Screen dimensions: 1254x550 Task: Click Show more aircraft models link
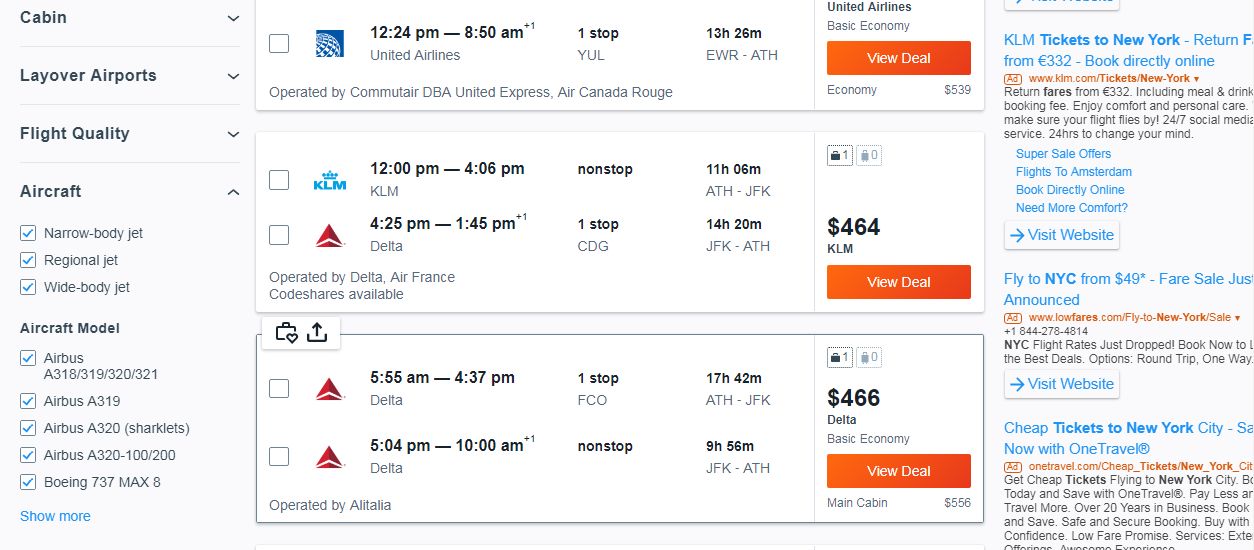tap(55, 516)
